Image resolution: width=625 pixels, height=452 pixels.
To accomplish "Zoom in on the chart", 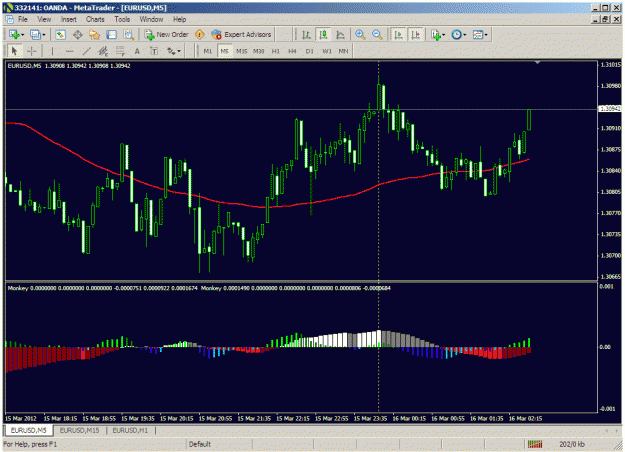I will 360,35.
